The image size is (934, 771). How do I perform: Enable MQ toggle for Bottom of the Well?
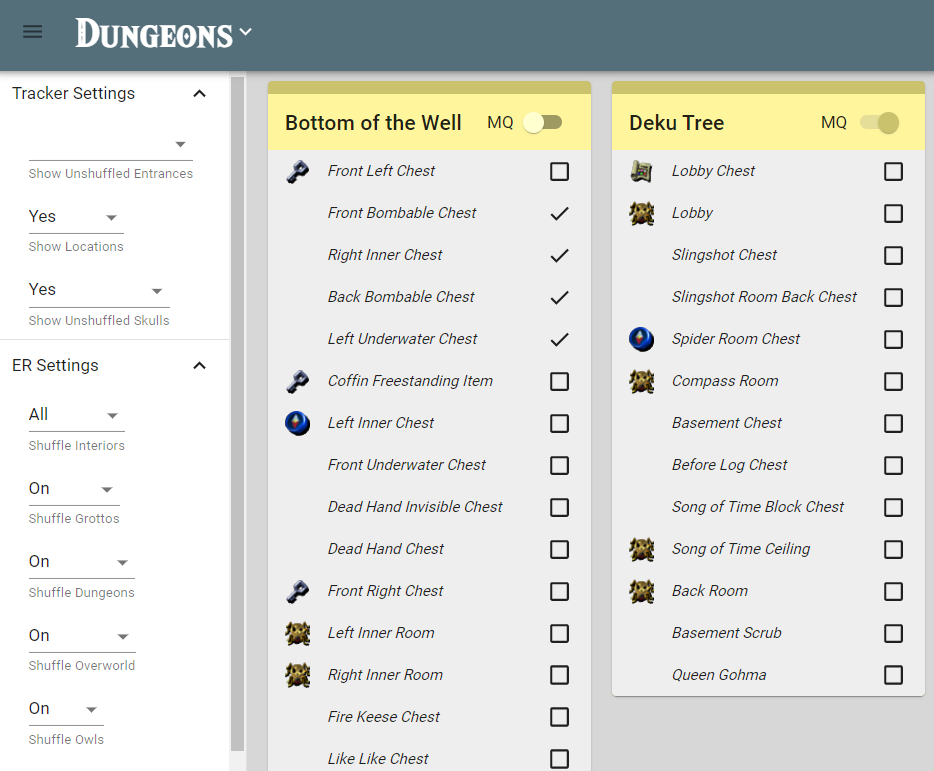543,123
